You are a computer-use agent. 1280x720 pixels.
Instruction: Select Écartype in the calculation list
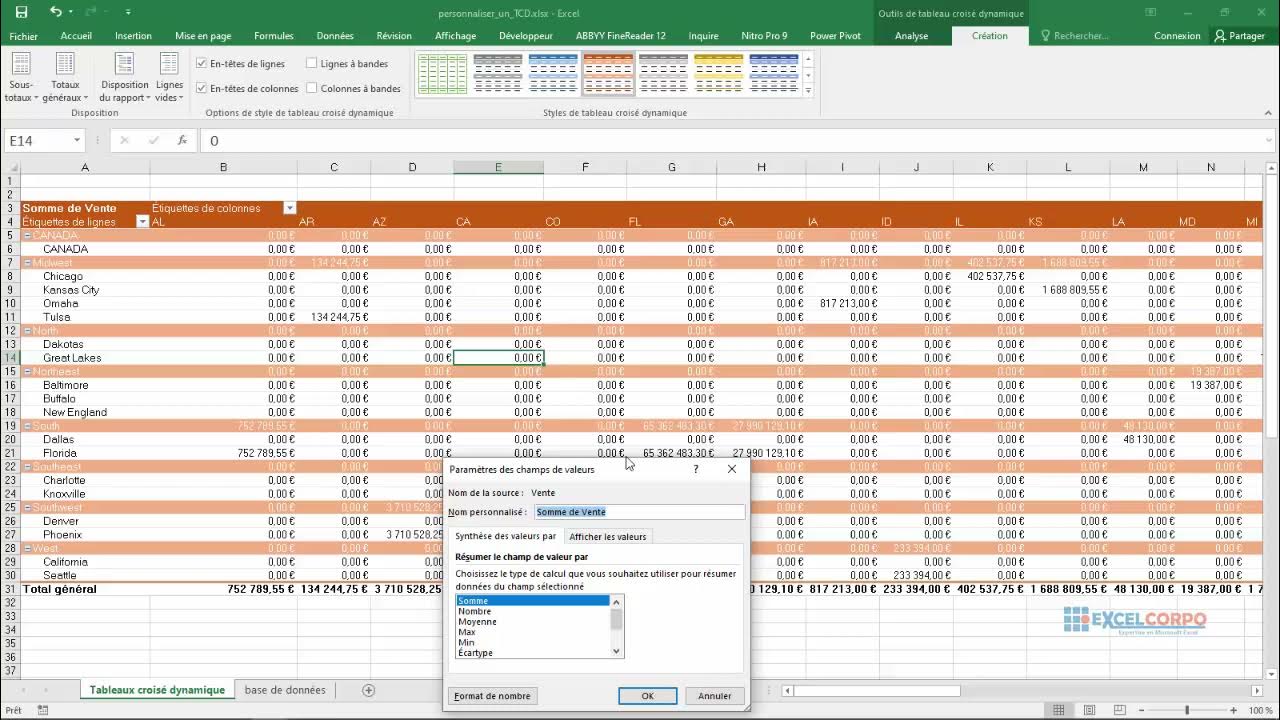coord(534,653)
